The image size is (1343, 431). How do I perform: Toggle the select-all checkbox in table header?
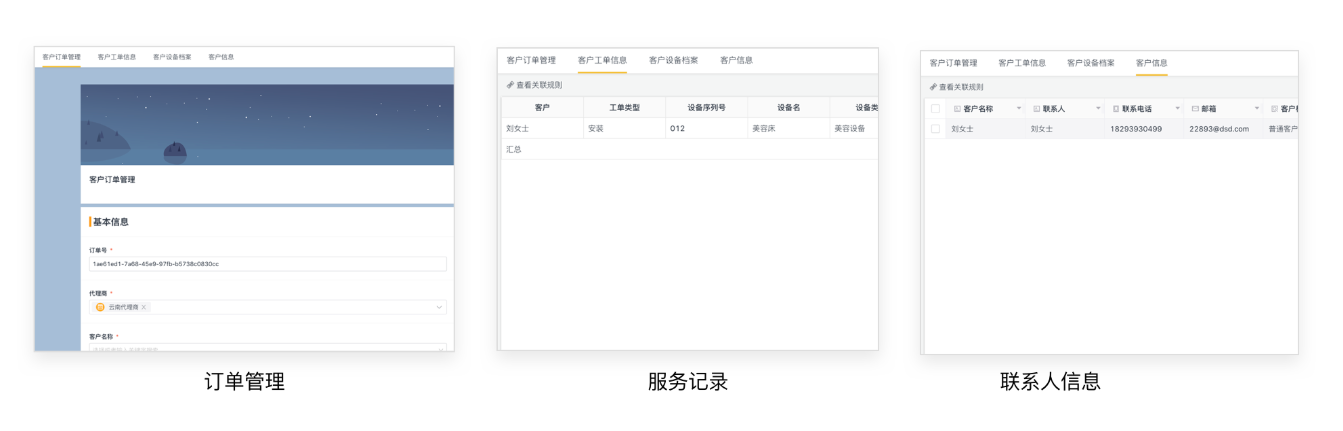pyautogui.click(x=935, y=108)
